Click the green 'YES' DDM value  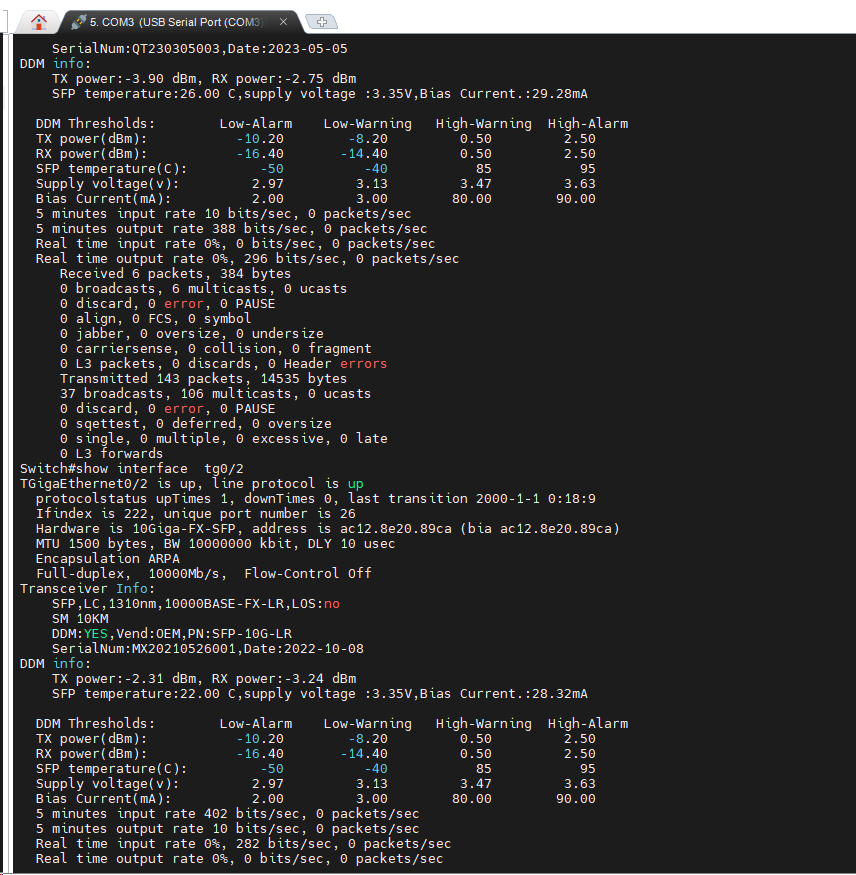[95, 634]
